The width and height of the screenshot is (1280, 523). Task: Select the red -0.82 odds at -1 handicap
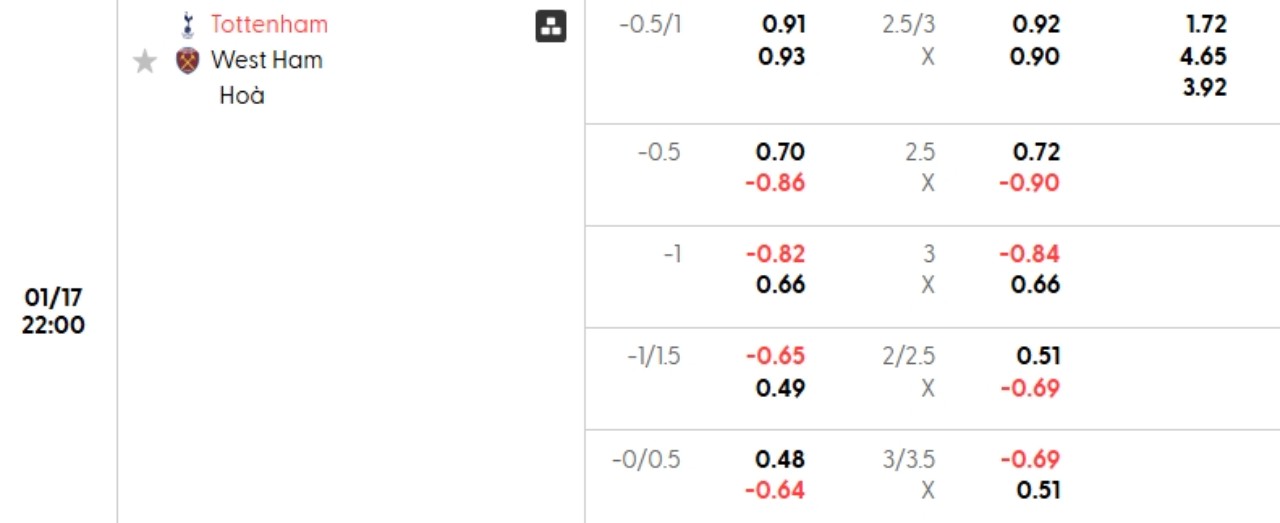(775, 254)
